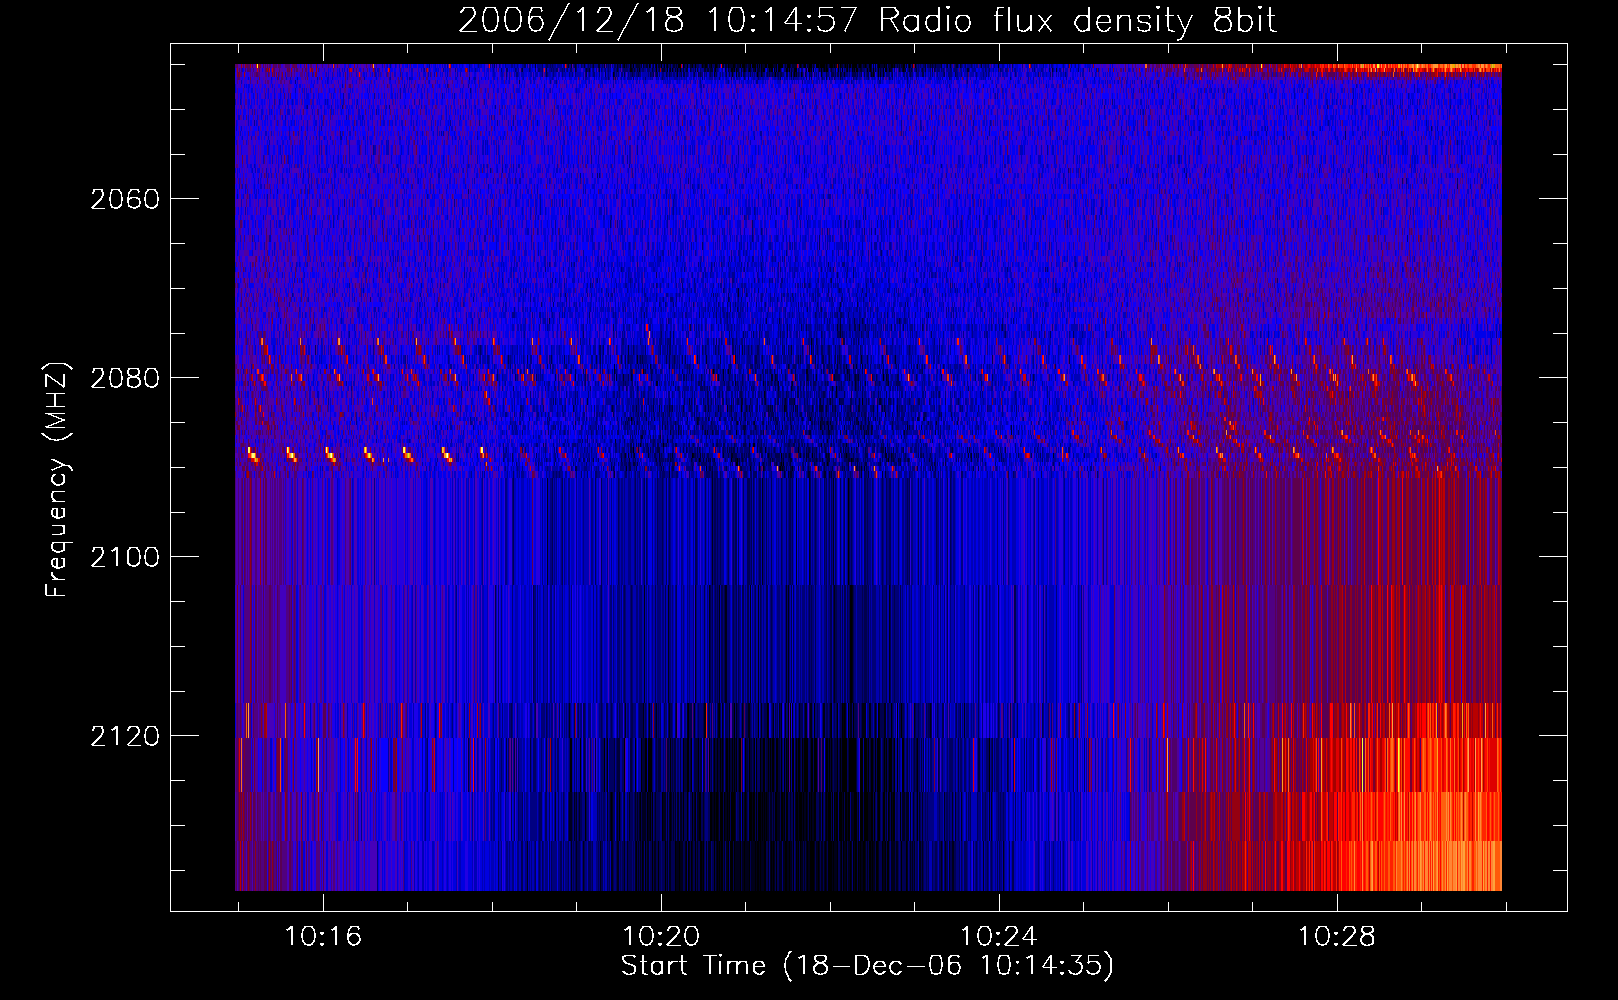
Task: Click the 'Frequency (MHZ)' axis title
Action: click(57, 479)
